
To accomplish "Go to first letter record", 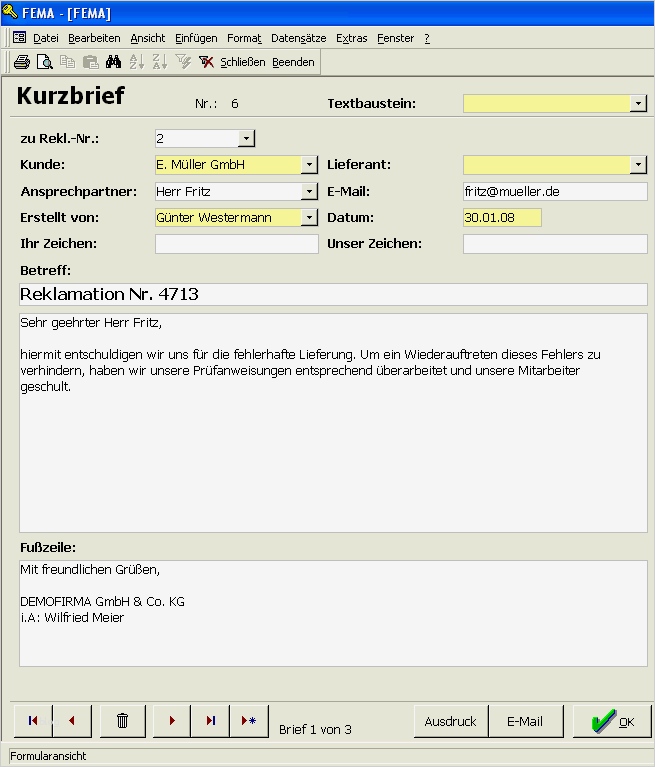I will (33, 721).
